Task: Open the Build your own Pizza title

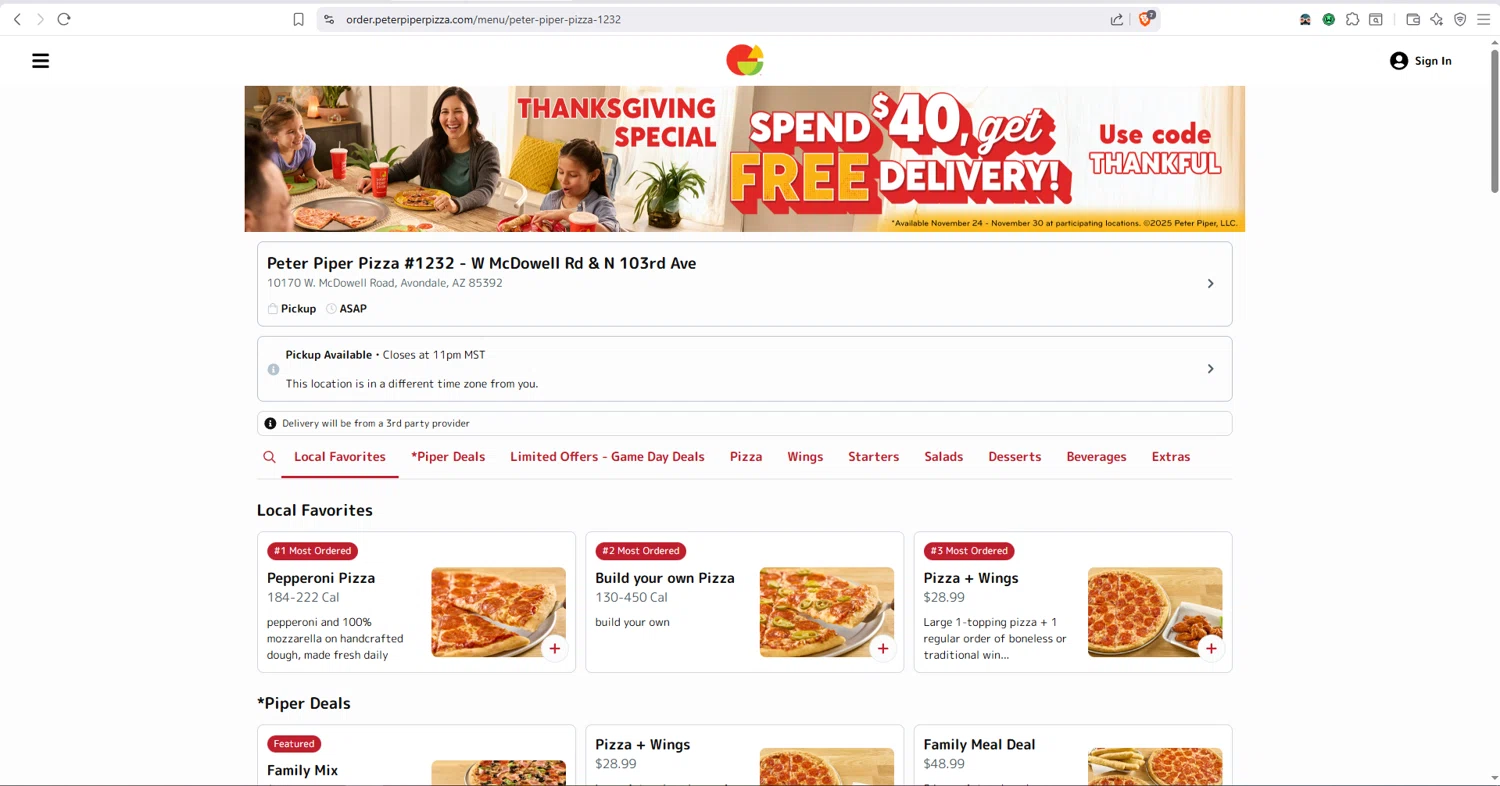Action: point(665,578)
